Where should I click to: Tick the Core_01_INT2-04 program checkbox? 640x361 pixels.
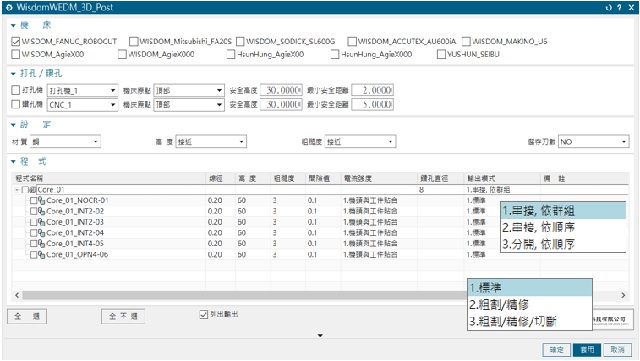(33, 233)
